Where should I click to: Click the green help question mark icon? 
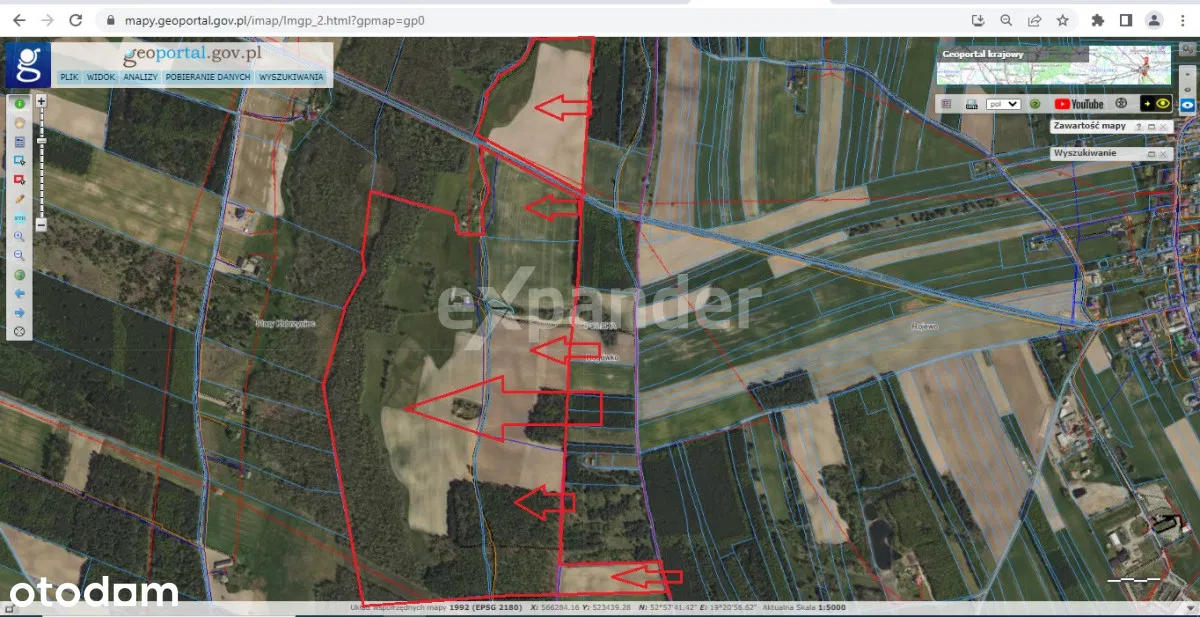pos(1035,104)
